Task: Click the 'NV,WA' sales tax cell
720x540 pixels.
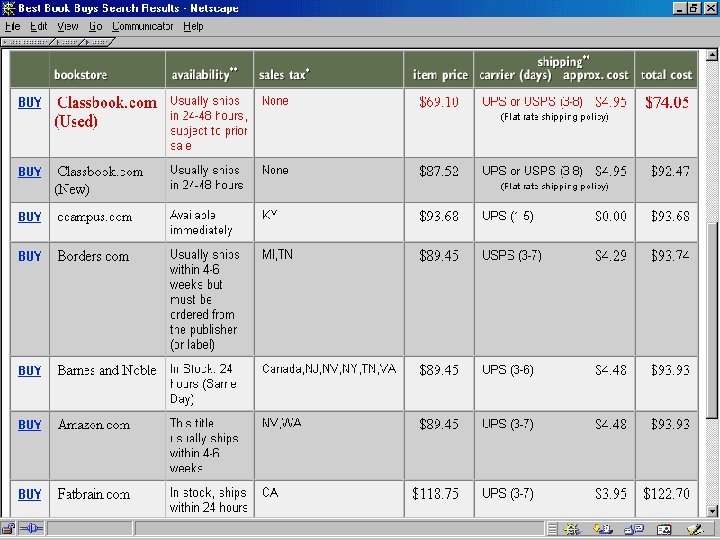Action: [281, 423]
